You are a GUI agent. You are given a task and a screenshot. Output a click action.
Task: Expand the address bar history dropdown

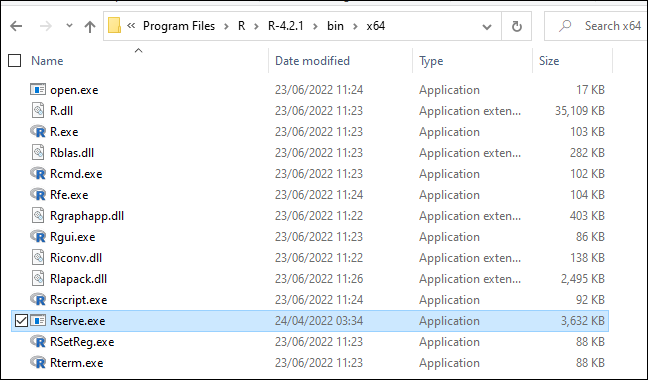(x=487, y=27)
